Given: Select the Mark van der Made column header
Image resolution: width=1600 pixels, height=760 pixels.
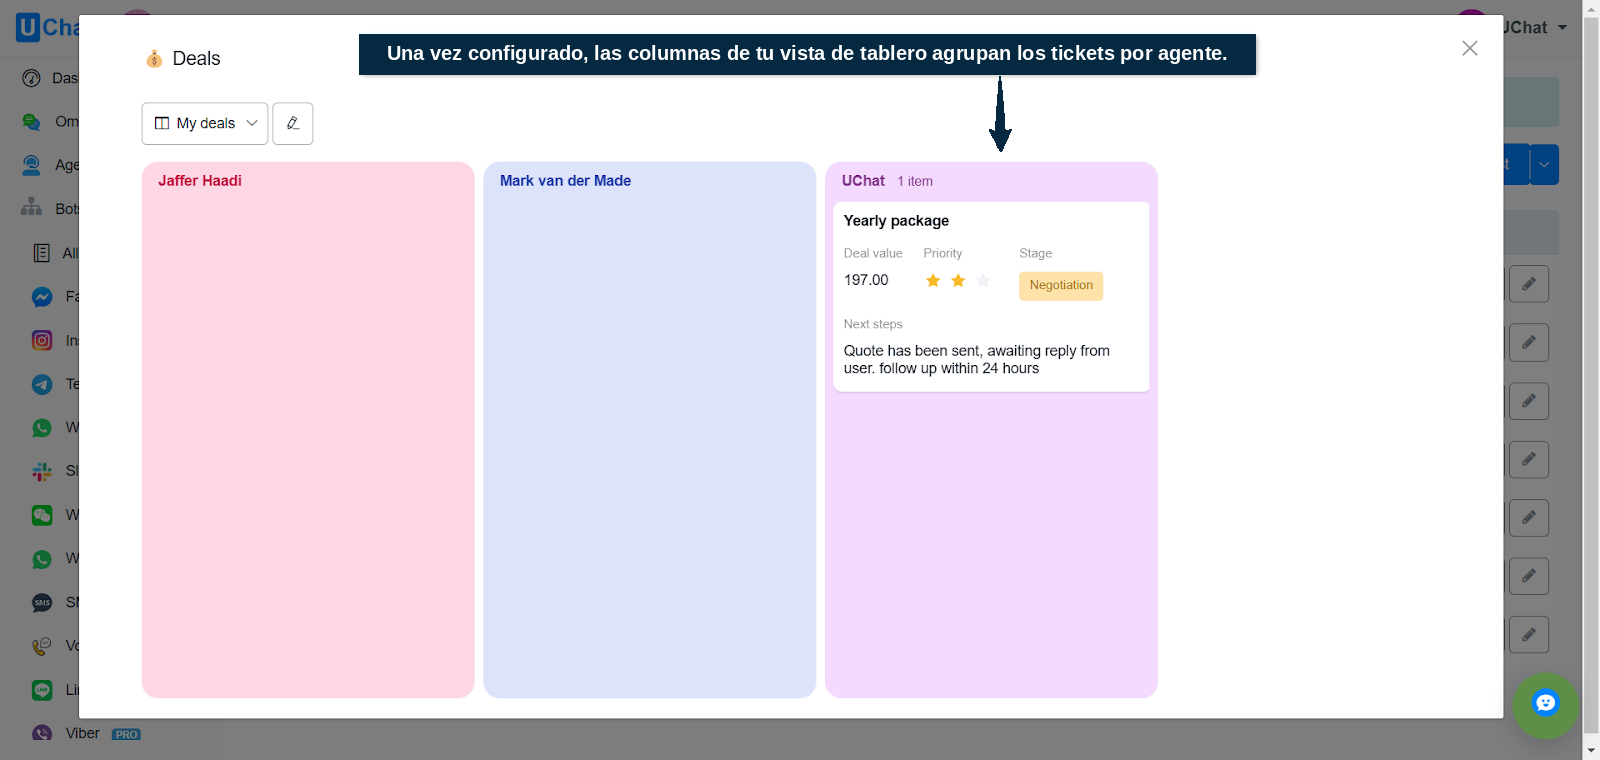Looking at the screenshot, I should click(x=565, y=181).
